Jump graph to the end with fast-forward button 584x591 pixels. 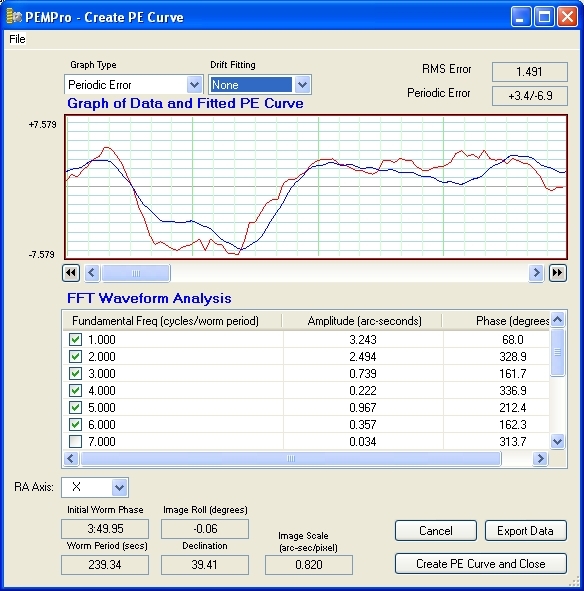click(558, 273)
